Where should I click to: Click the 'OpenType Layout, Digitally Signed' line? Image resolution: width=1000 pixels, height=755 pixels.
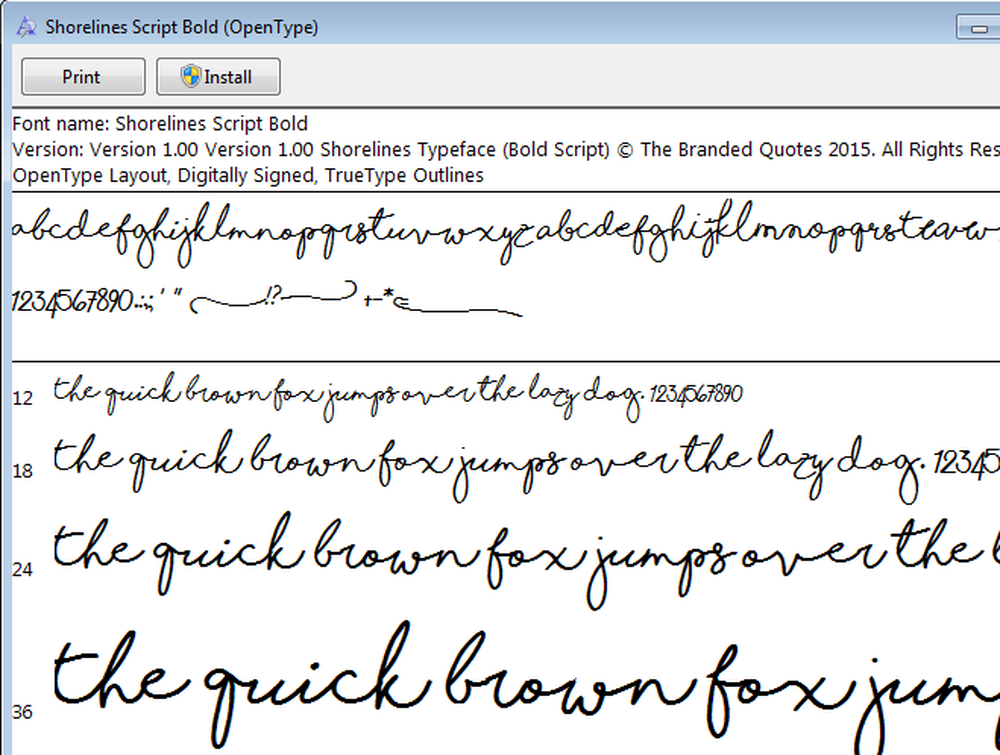tap(248, 175)
